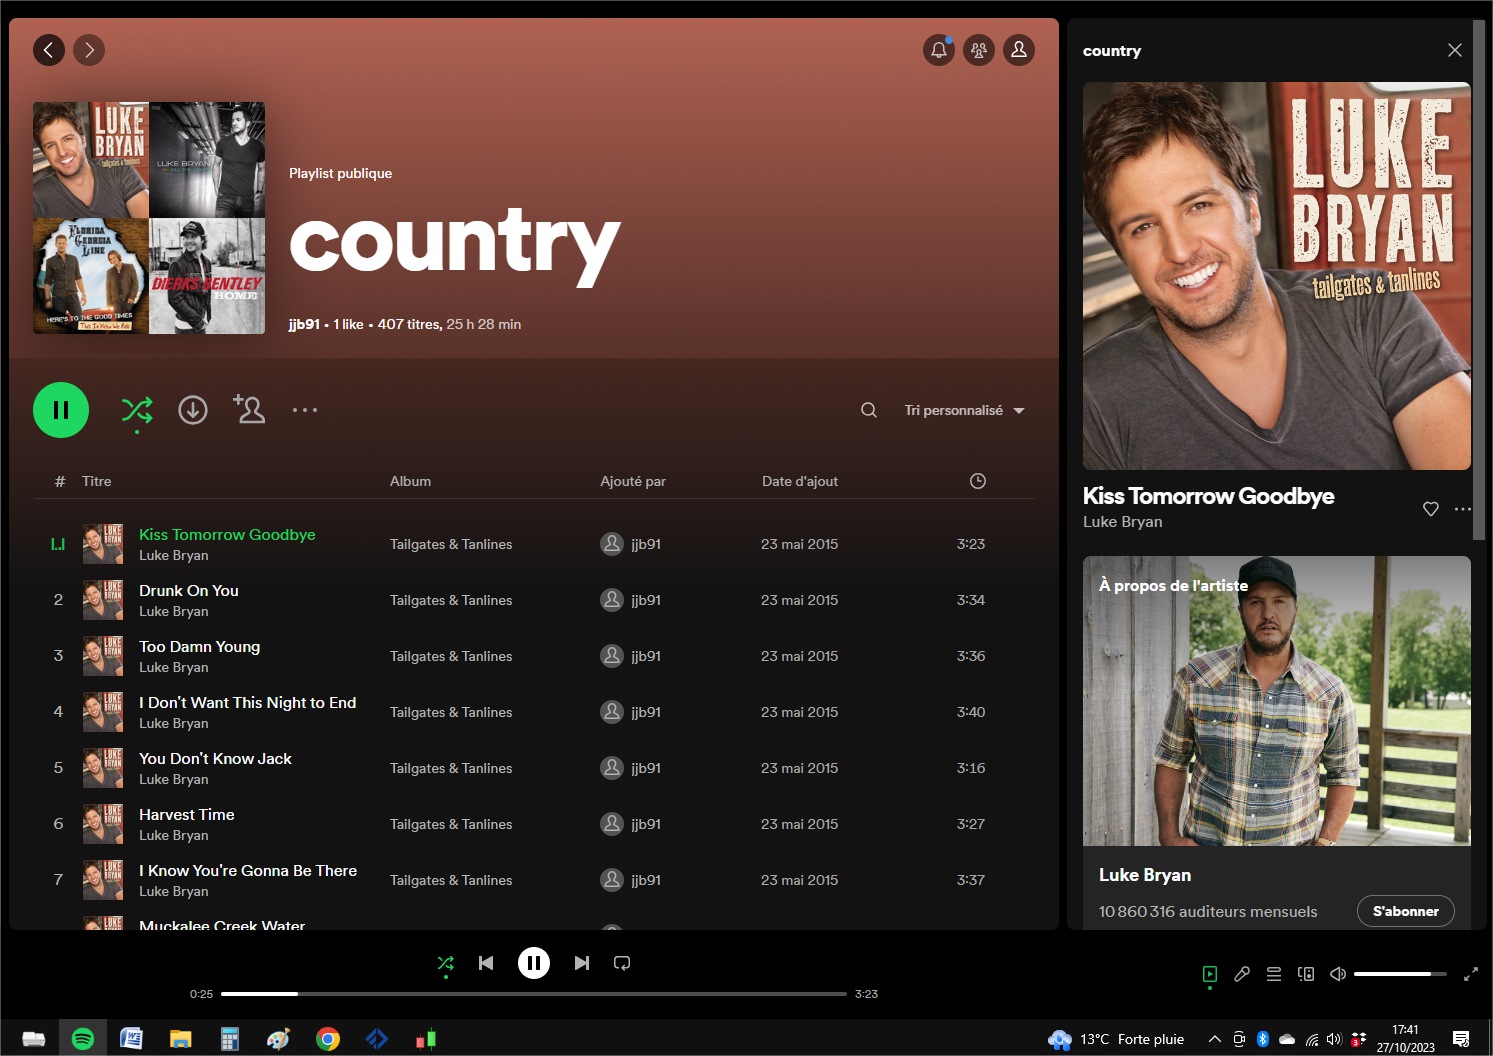Switch player to full screen

[1471, 974]
